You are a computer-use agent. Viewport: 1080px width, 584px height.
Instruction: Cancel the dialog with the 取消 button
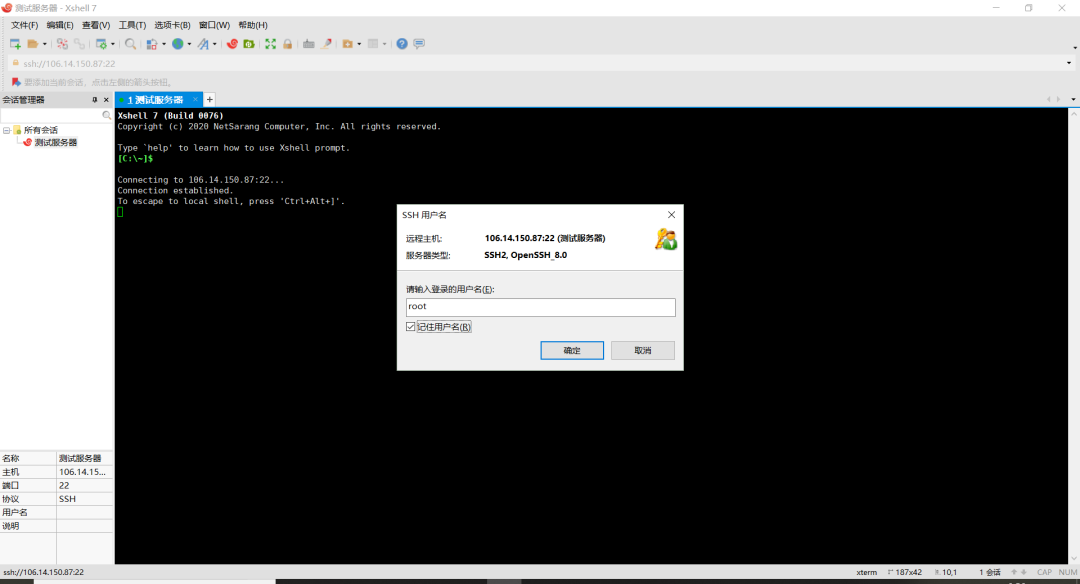[643, 351]
